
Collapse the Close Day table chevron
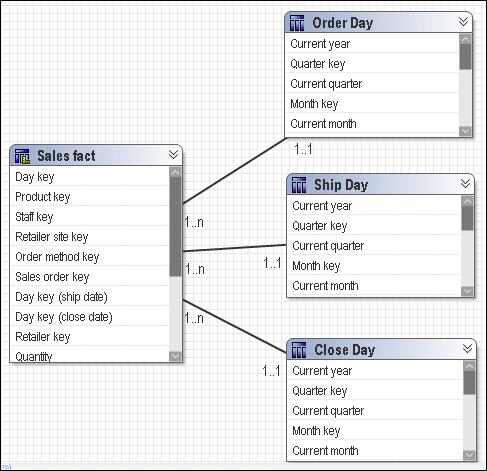point(467,349)
